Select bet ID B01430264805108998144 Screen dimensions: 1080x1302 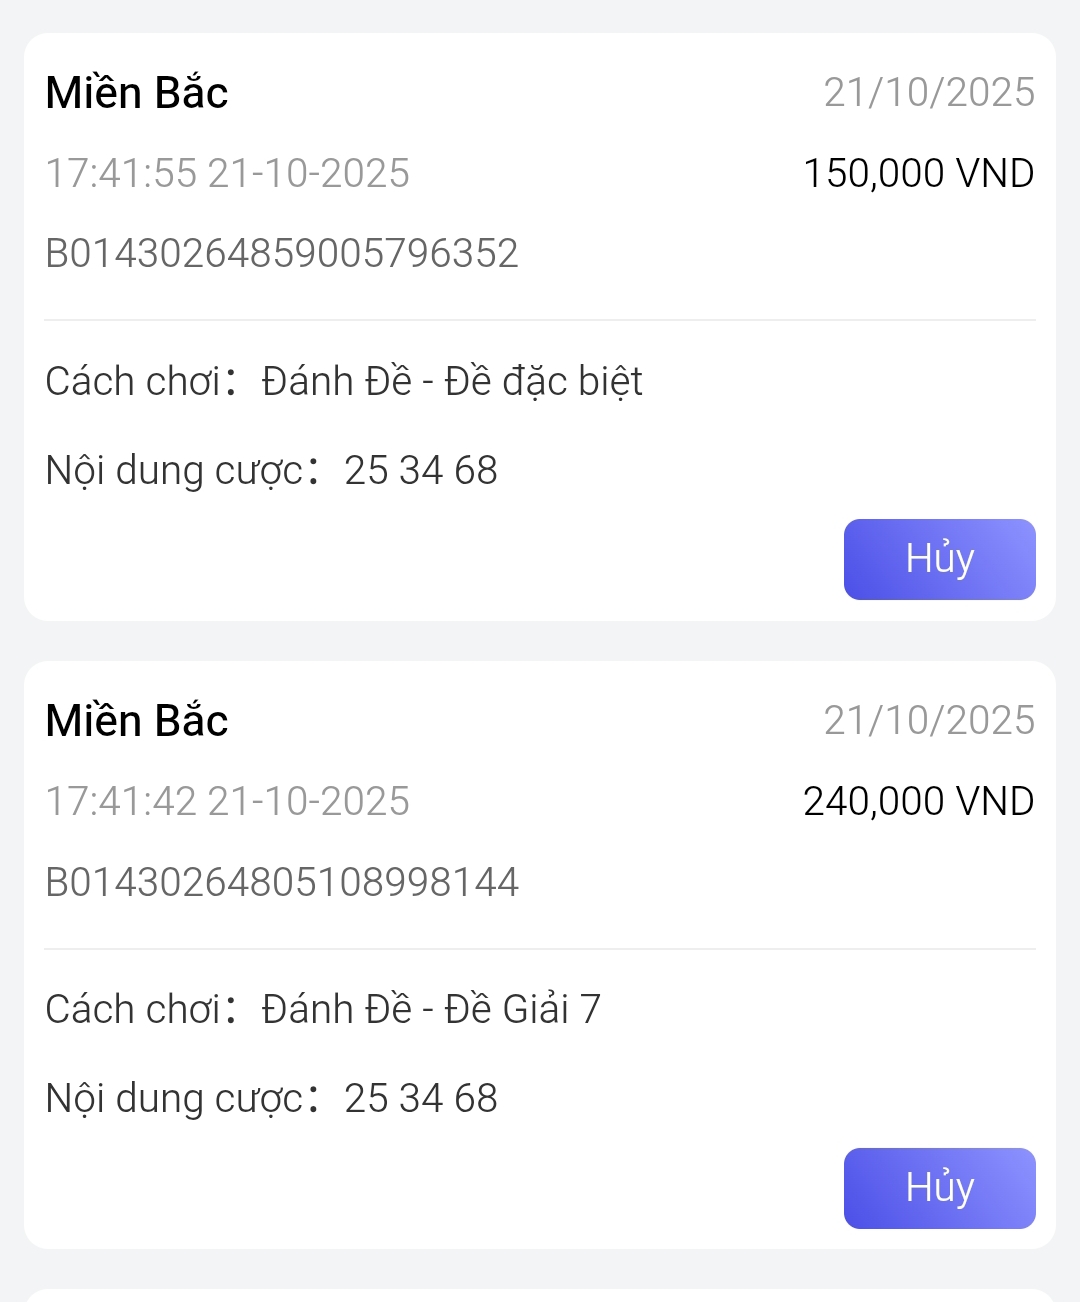[282, 882]
